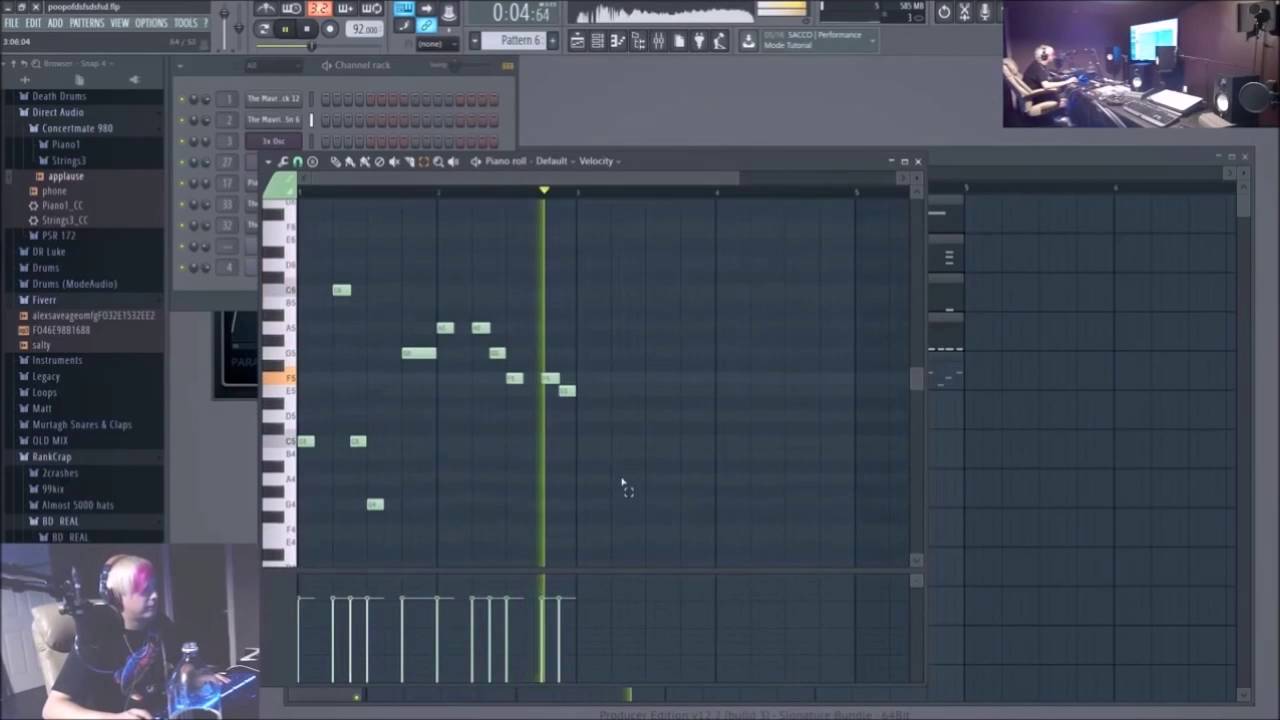Mute the 3x Osc channel LED
The height and width of the screenshot is (720, 1280).
(x=181, y=141)
